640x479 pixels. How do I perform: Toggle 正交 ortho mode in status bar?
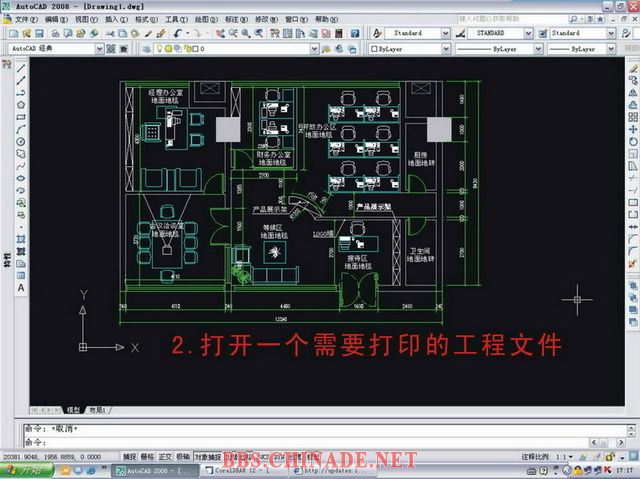[165, 457]
